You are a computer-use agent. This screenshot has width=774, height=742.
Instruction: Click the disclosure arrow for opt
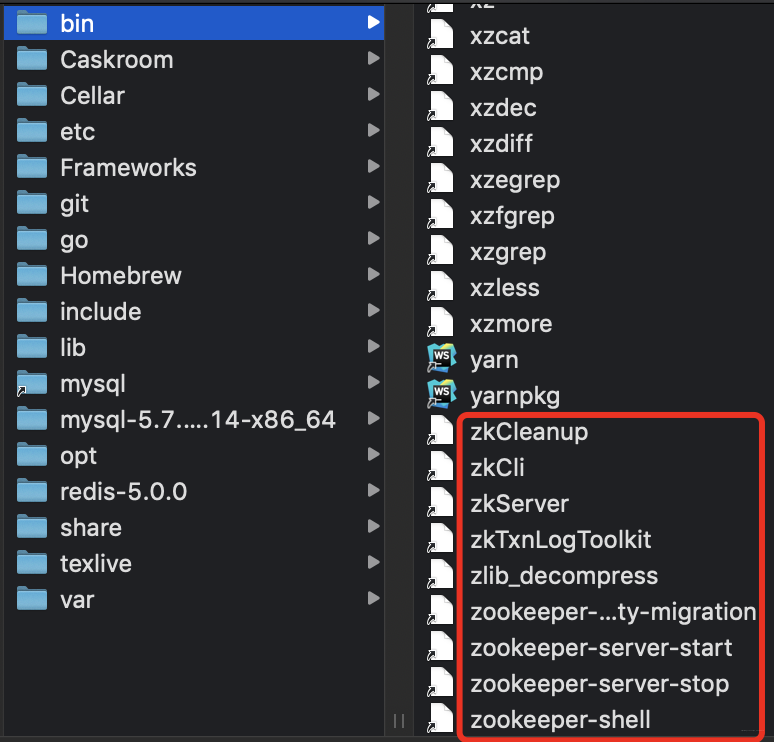tap(373, 455)
